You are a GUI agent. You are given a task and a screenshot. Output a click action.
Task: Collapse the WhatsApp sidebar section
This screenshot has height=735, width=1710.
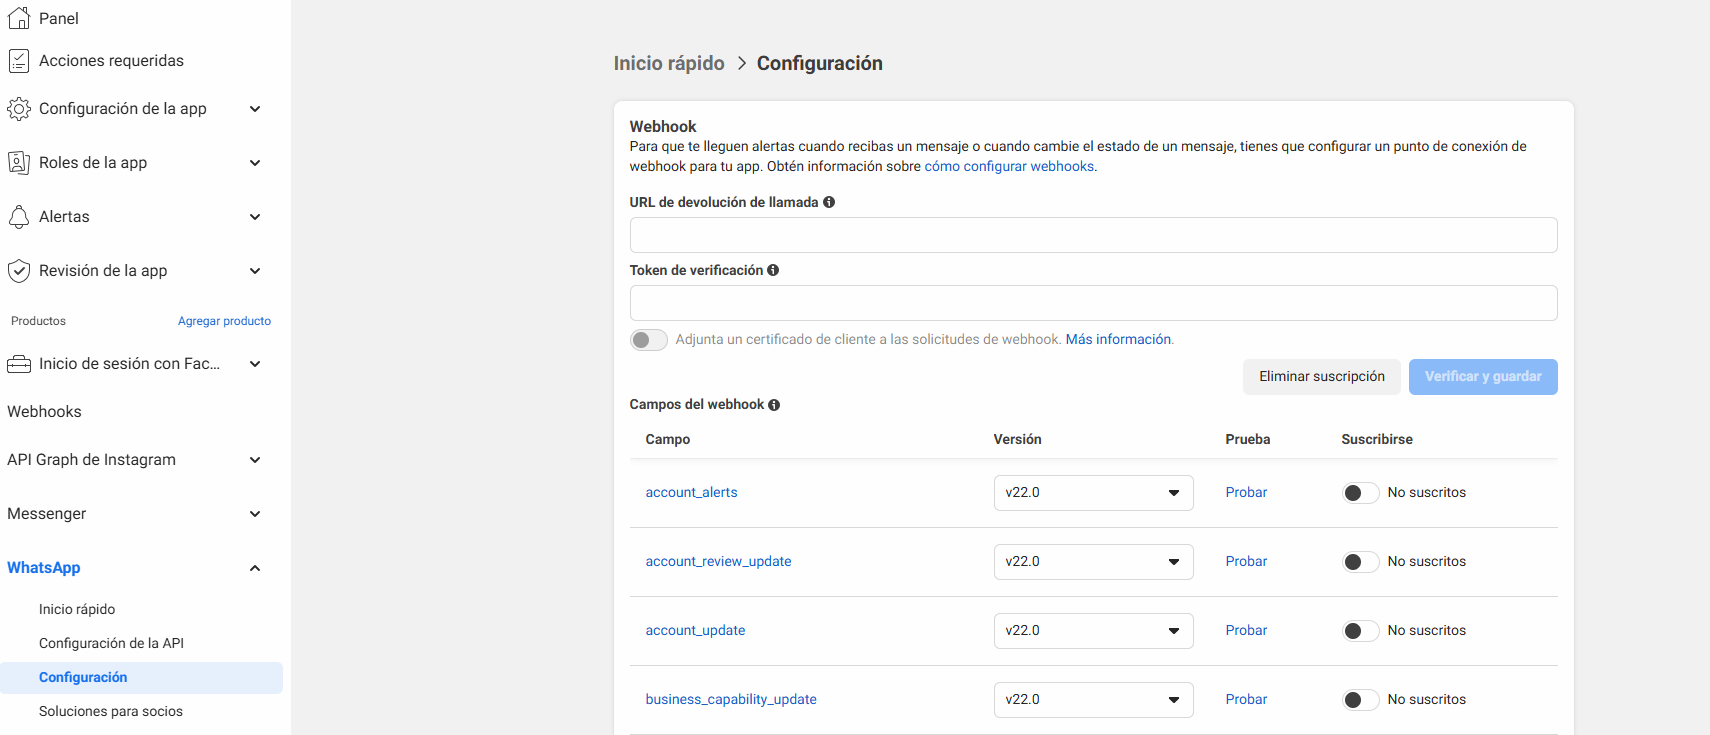click(255, 568)
